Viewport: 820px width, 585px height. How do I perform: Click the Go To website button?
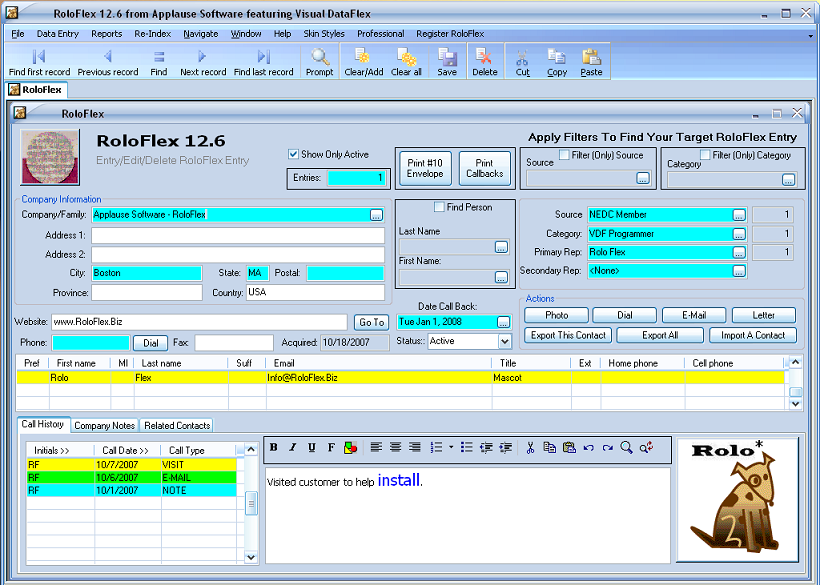tap(372, 323)
